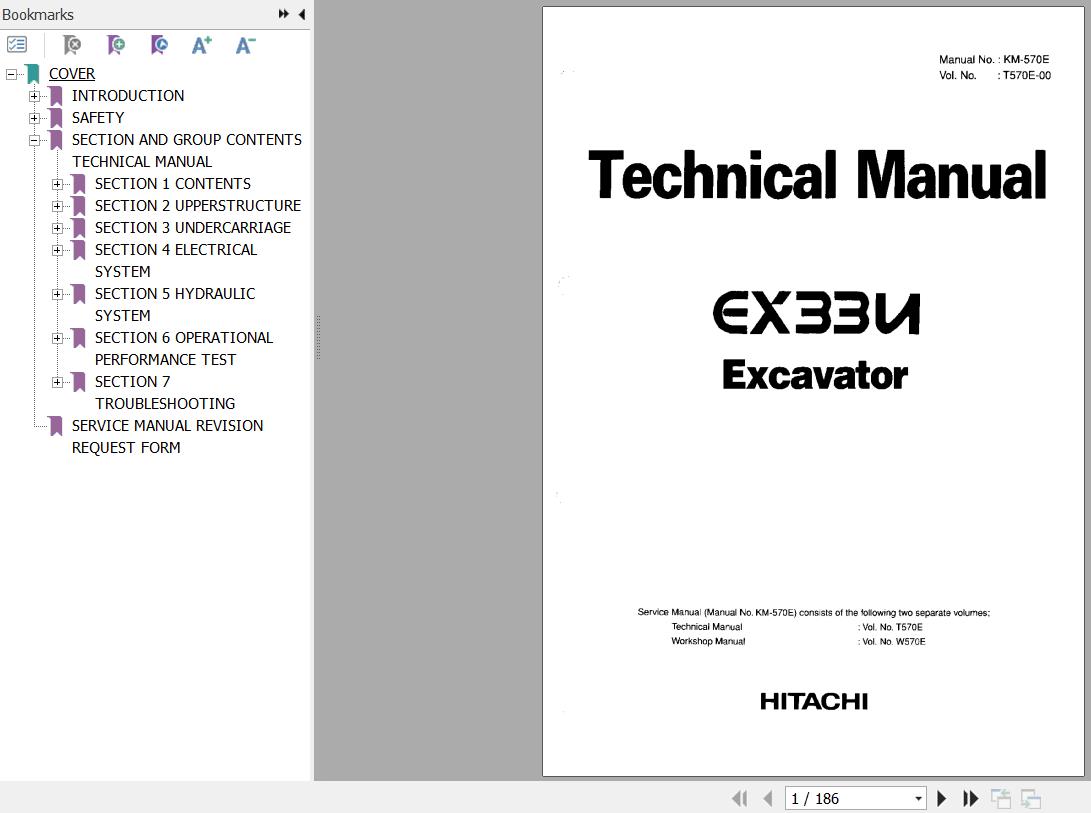
Task: Open the COVER bookmark
Action: (72, 74)
